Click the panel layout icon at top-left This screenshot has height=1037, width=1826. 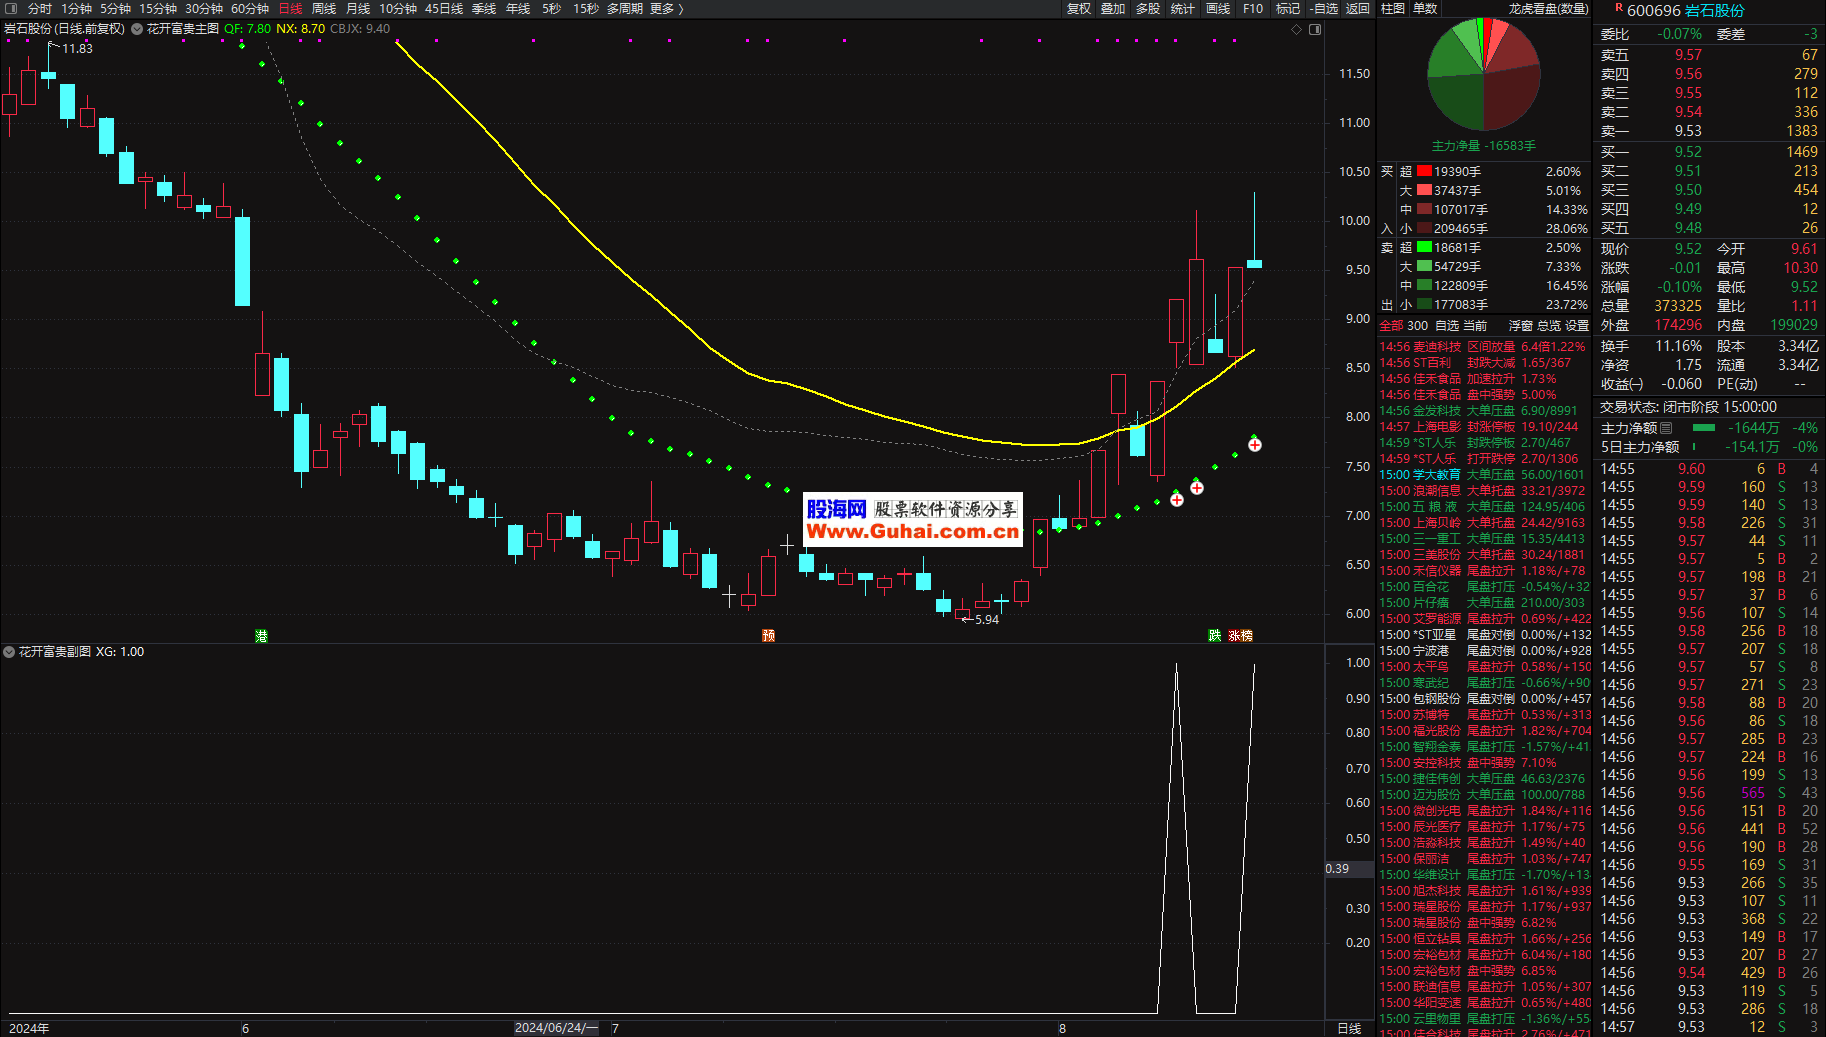[13, 9]
